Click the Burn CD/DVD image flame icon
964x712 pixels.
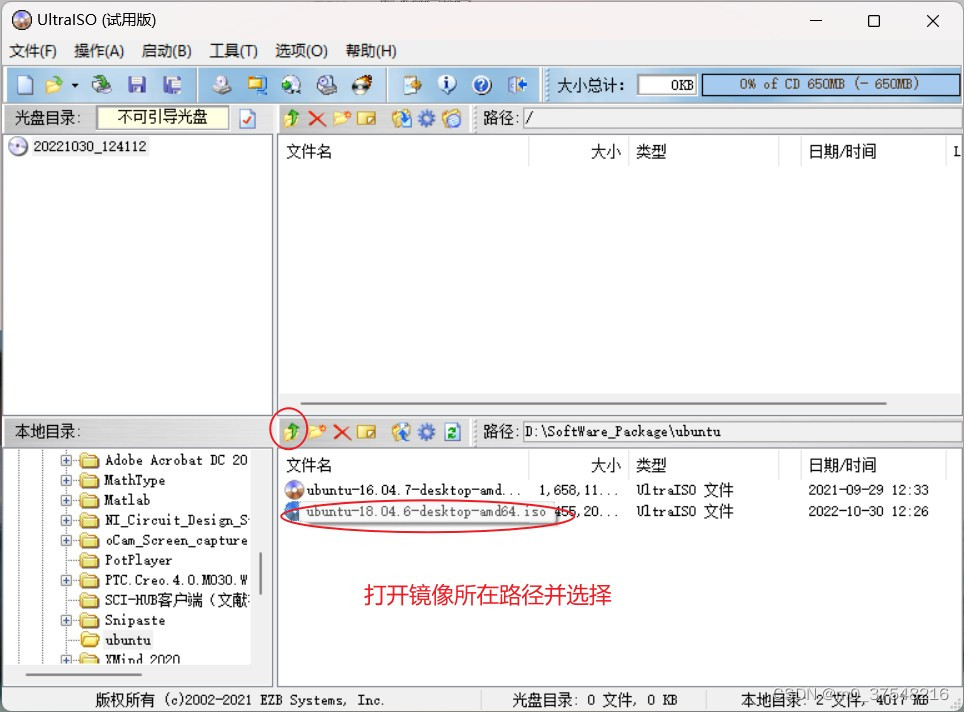coord(362,85)
